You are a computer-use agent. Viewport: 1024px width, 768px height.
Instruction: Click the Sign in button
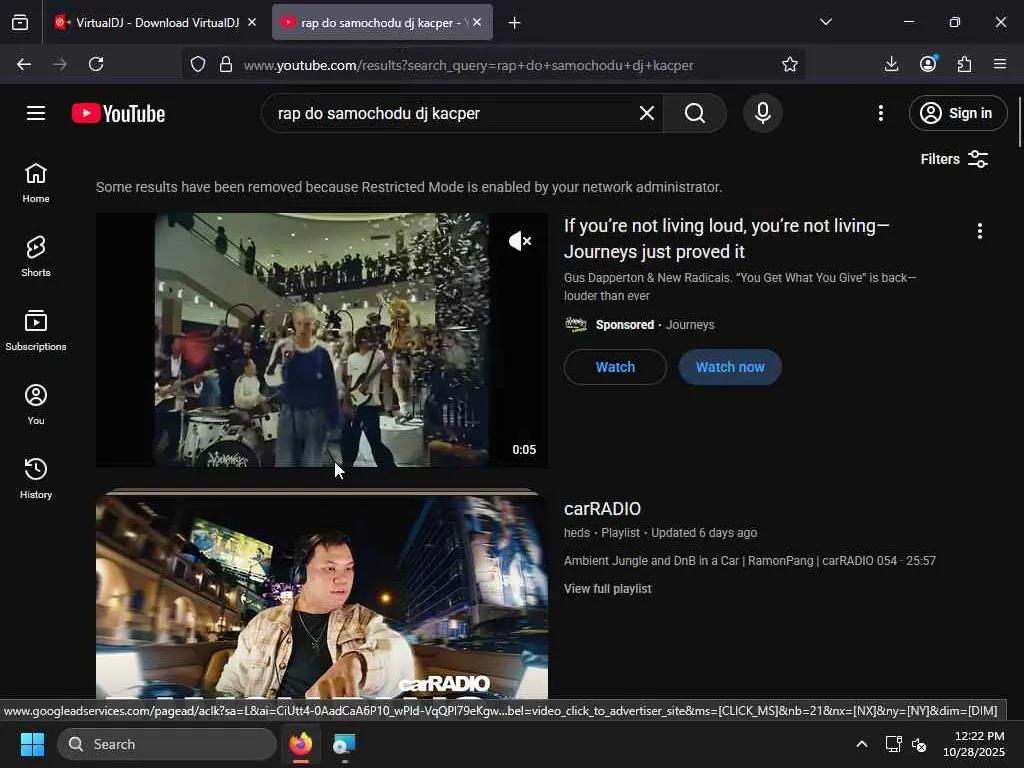(957, 113)
